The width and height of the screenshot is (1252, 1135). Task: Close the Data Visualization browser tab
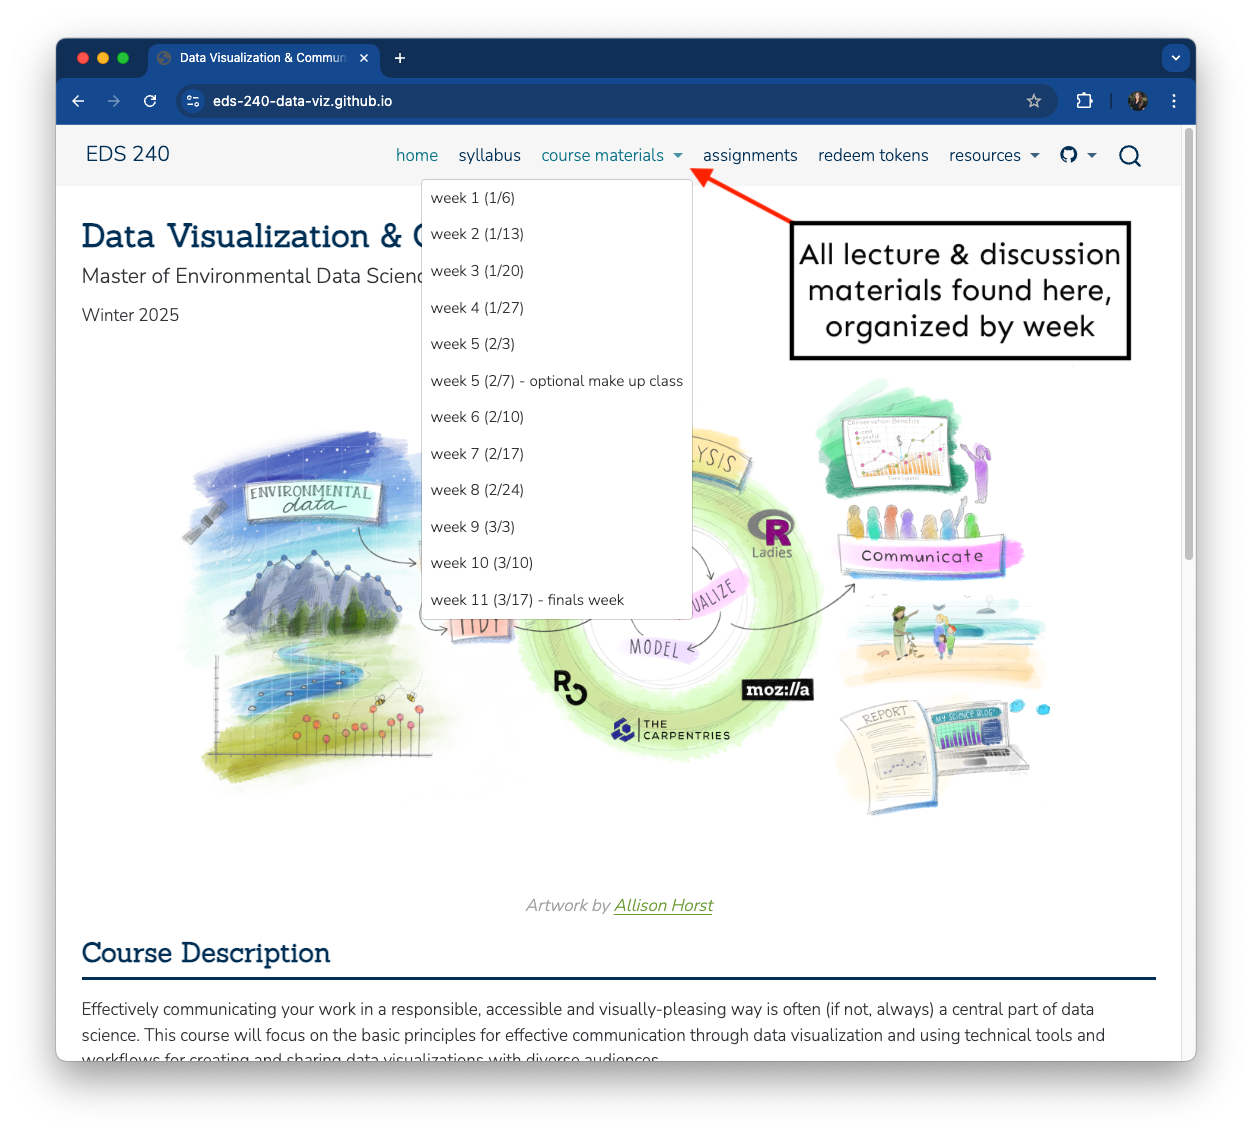(x=364, y=58)
